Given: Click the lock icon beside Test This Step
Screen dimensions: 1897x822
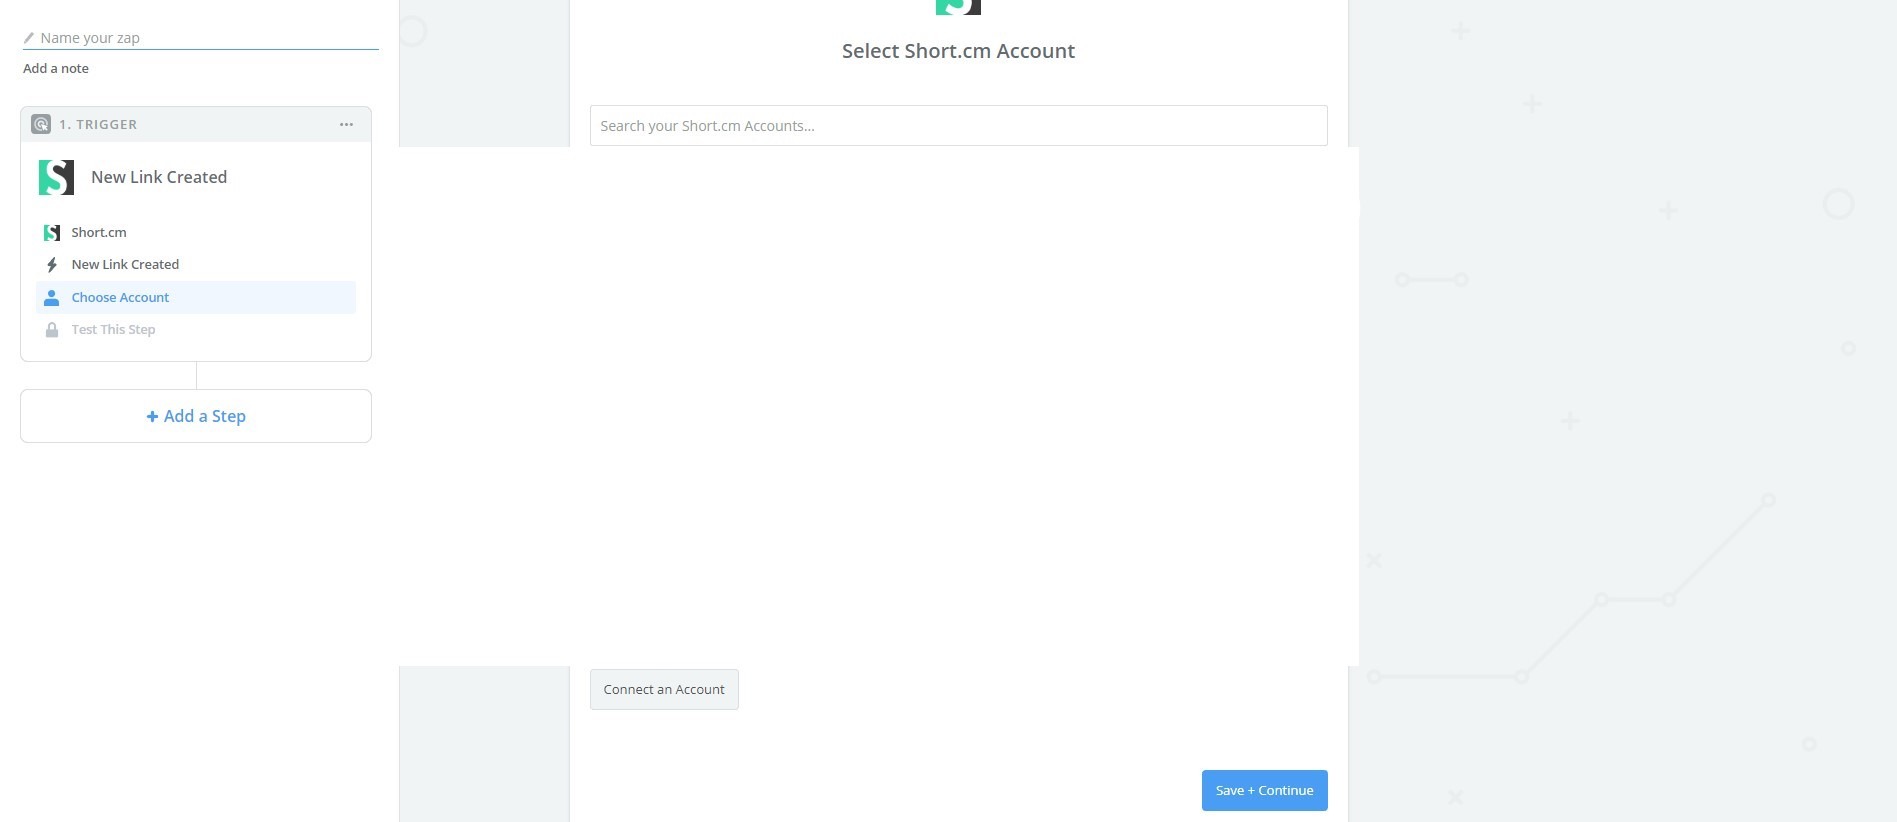Looking at the screenshot, I should 52,330.
